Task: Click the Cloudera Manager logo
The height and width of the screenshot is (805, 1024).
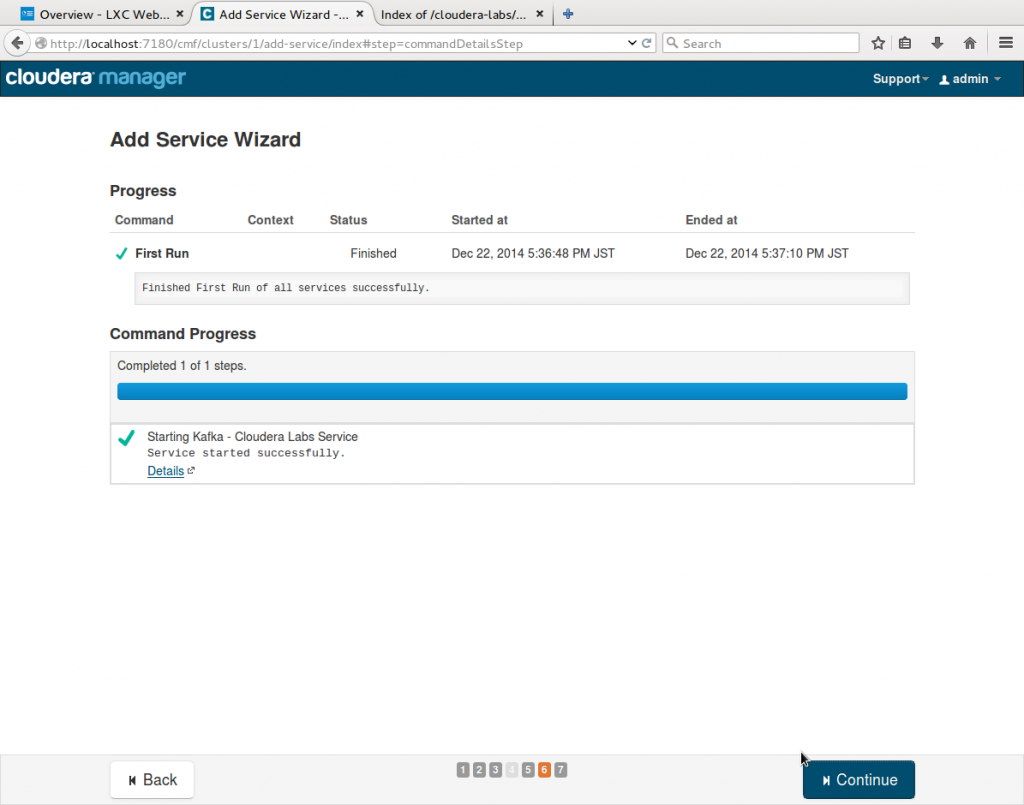Action: point(95,78)
